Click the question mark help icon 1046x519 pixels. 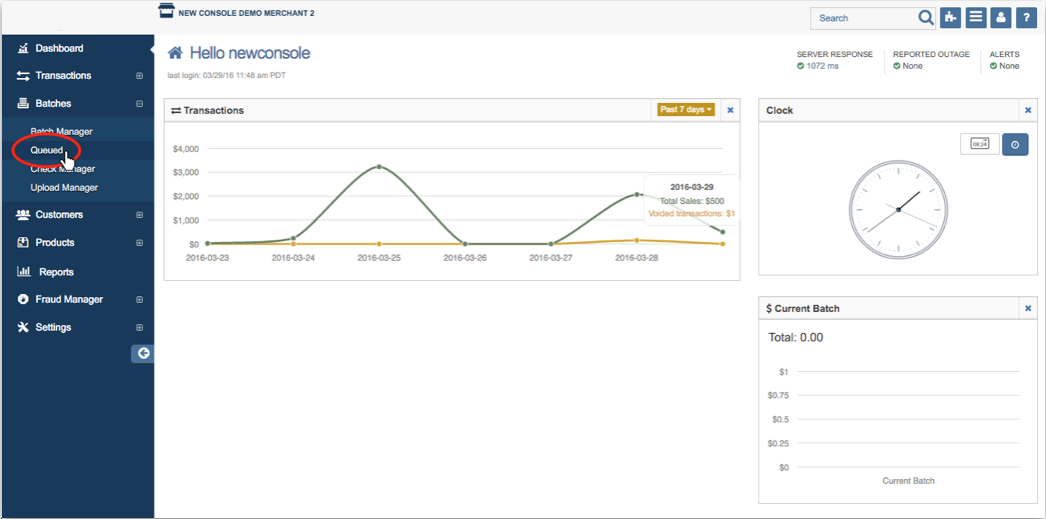point(1025,18)
